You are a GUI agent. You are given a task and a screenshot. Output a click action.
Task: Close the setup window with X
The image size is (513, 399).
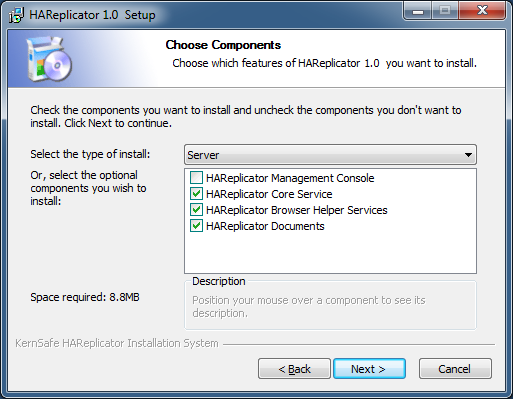coord(482,11)
